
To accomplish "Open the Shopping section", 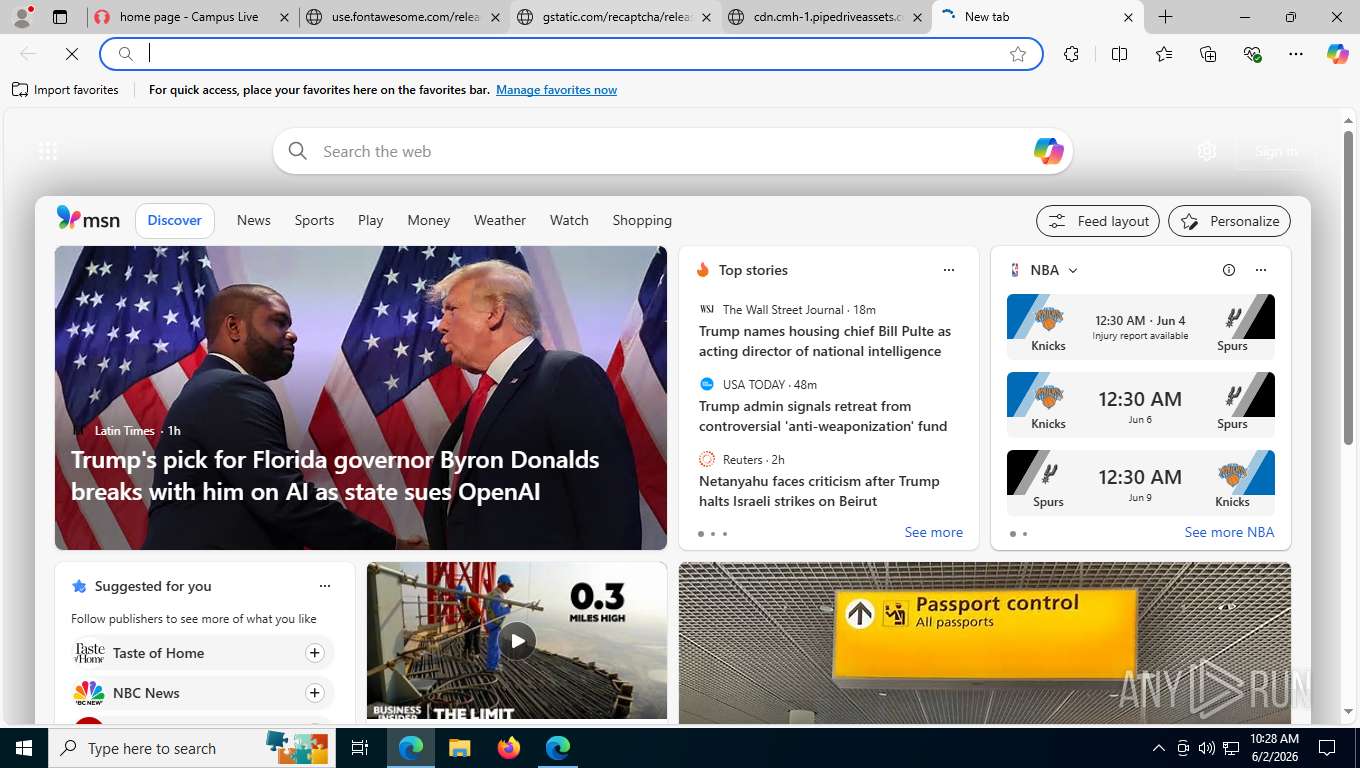I will tap(642, 220).
